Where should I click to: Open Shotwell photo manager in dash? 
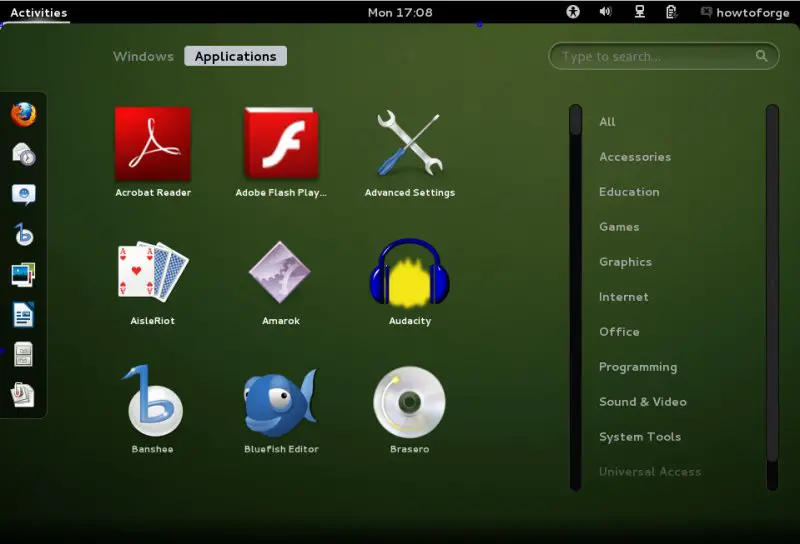23,275
